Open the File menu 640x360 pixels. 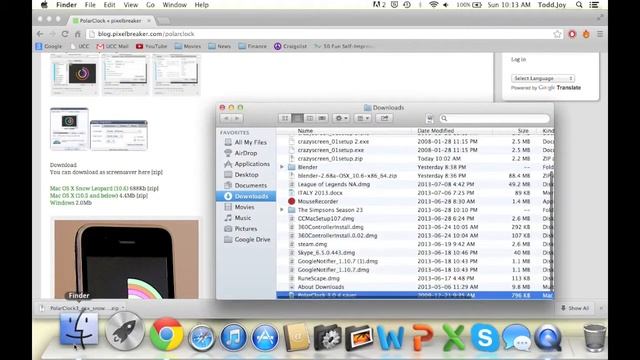tap(90, 5)
